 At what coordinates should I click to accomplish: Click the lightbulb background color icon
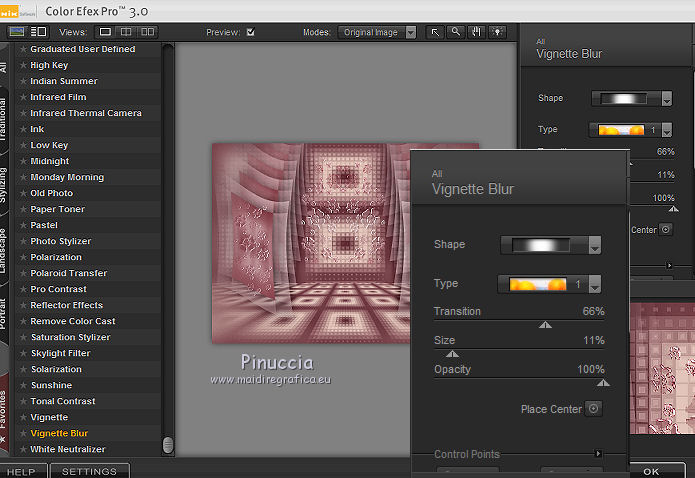(x=497, y=32)
